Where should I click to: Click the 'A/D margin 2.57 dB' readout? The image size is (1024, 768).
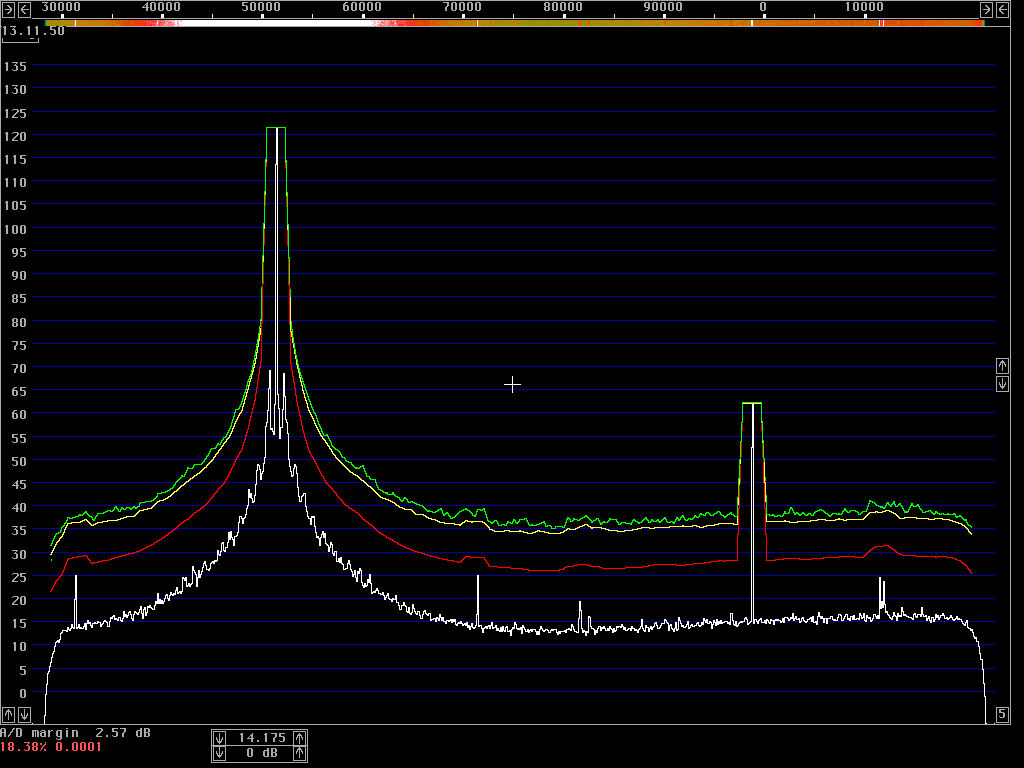75,733
